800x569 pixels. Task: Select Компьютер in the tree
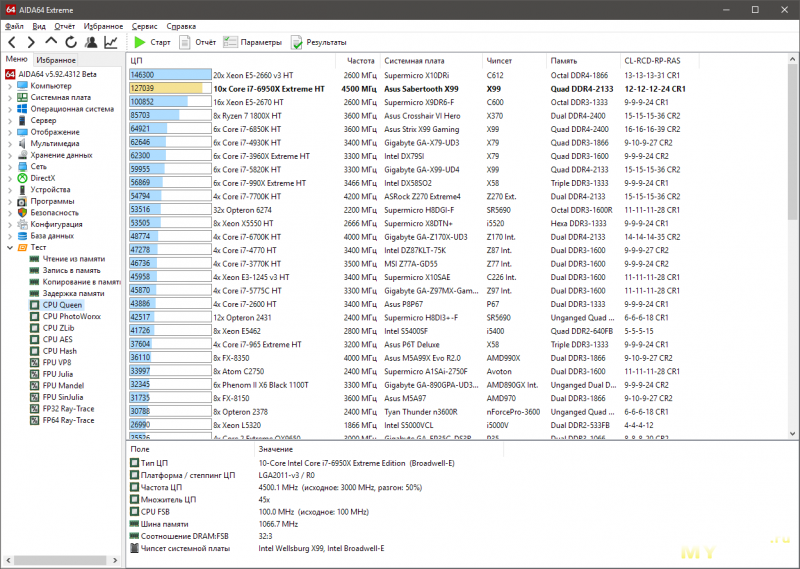[51, 86]
